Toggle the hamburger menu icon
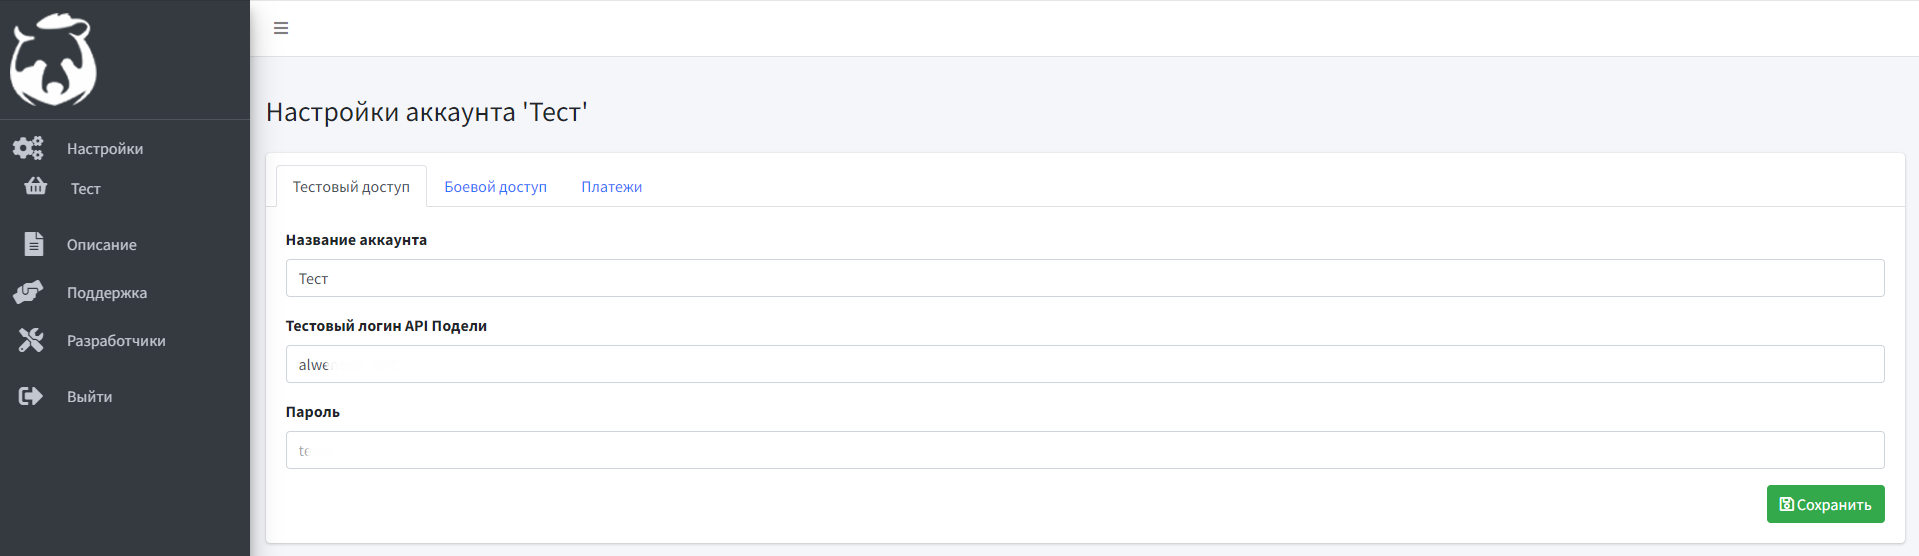 (x=281, y=28)
